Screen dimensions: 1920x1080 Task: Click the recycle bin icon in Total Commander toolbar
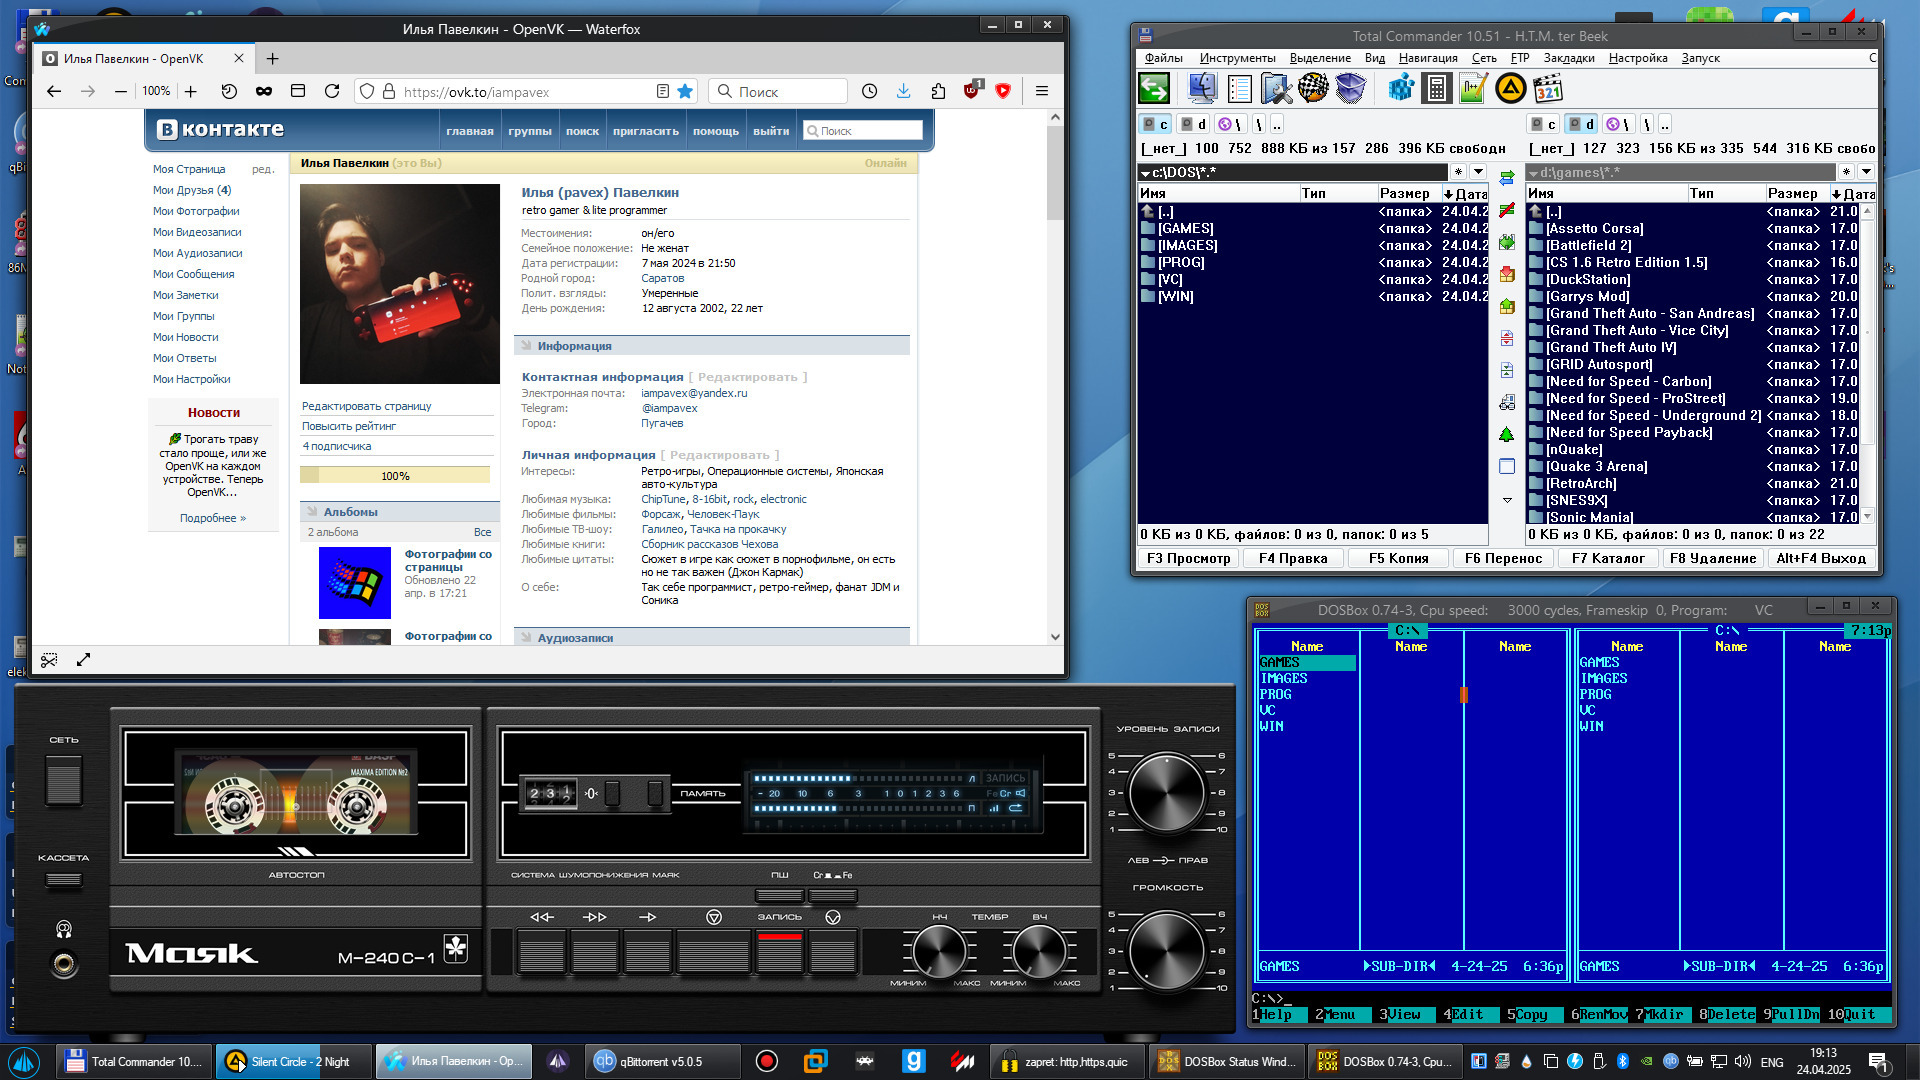1351,89
